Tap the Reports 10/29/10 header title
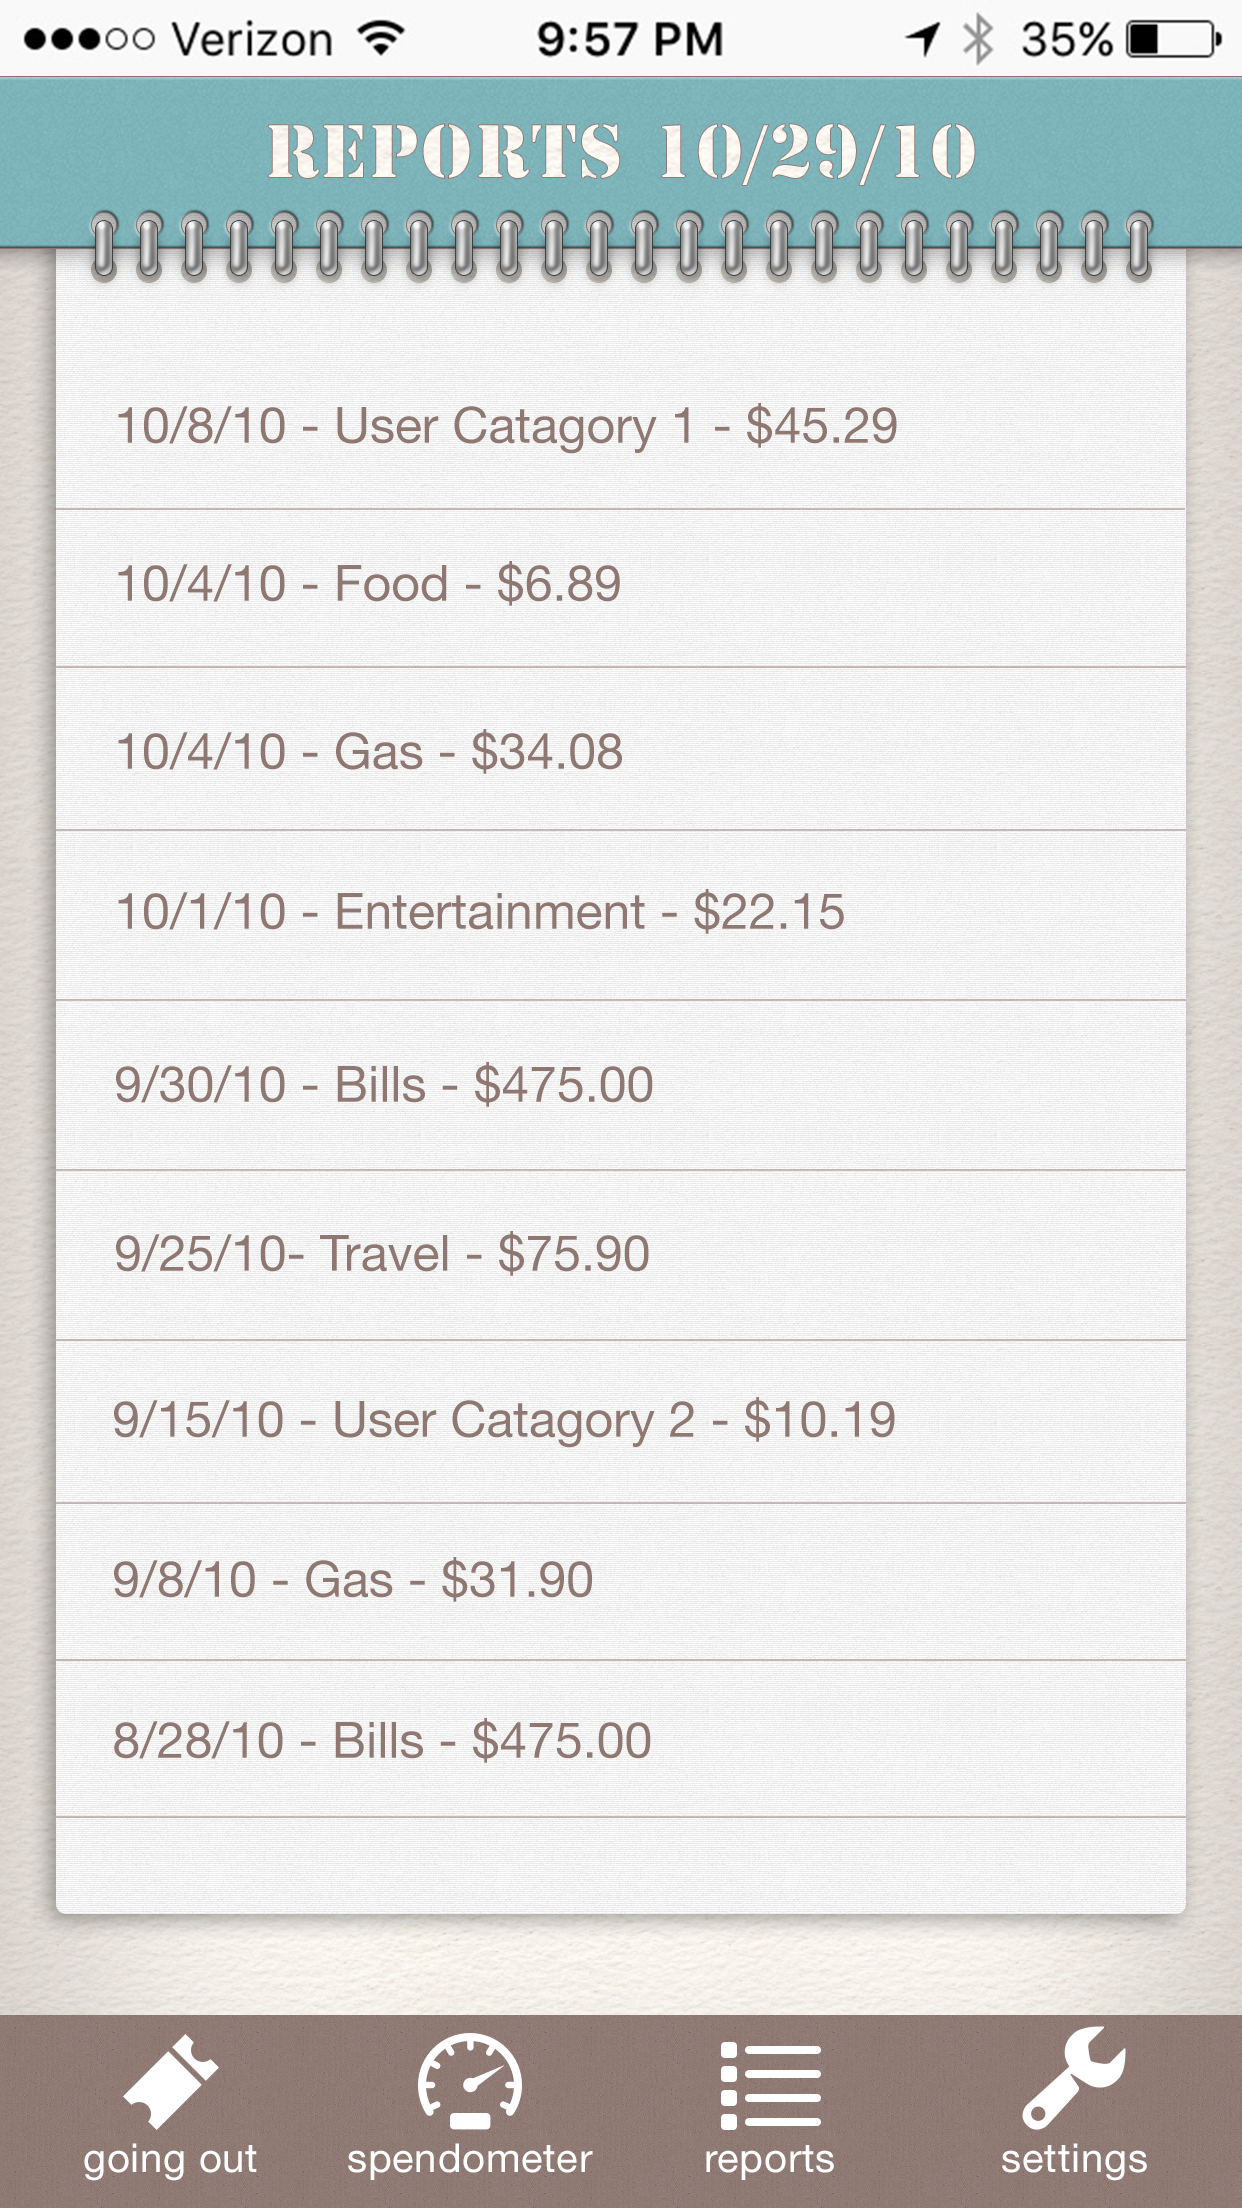Image resolution: width=1242 pixels, height=2208 pixels. pos(621,152)
